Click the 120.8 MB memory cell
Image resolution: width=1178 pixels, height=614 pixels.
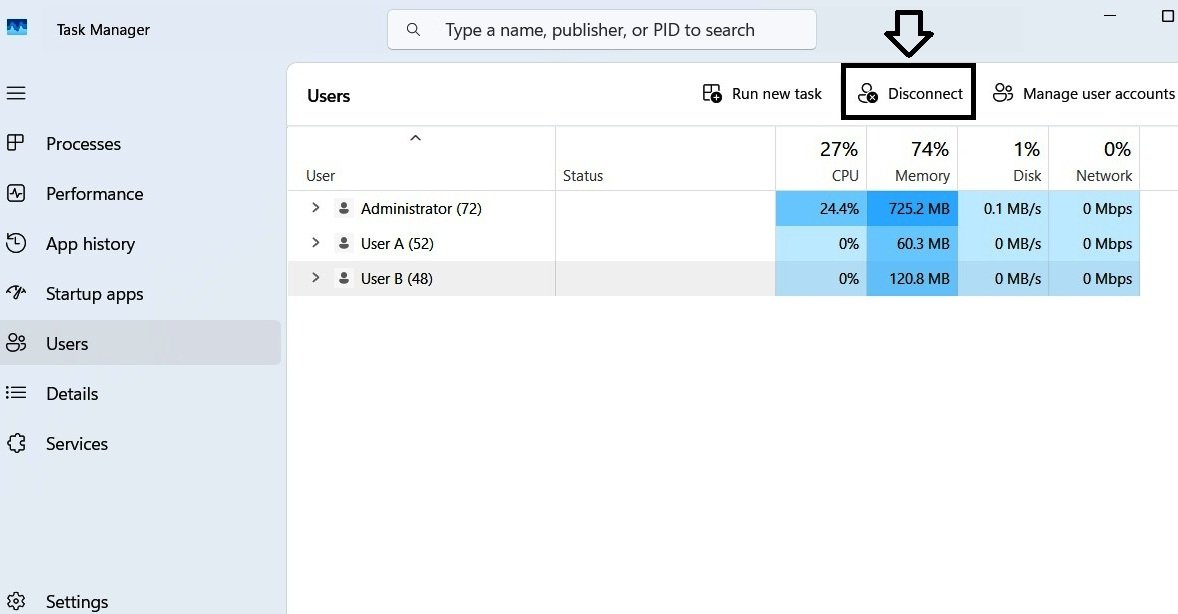(x=912, y=278)
